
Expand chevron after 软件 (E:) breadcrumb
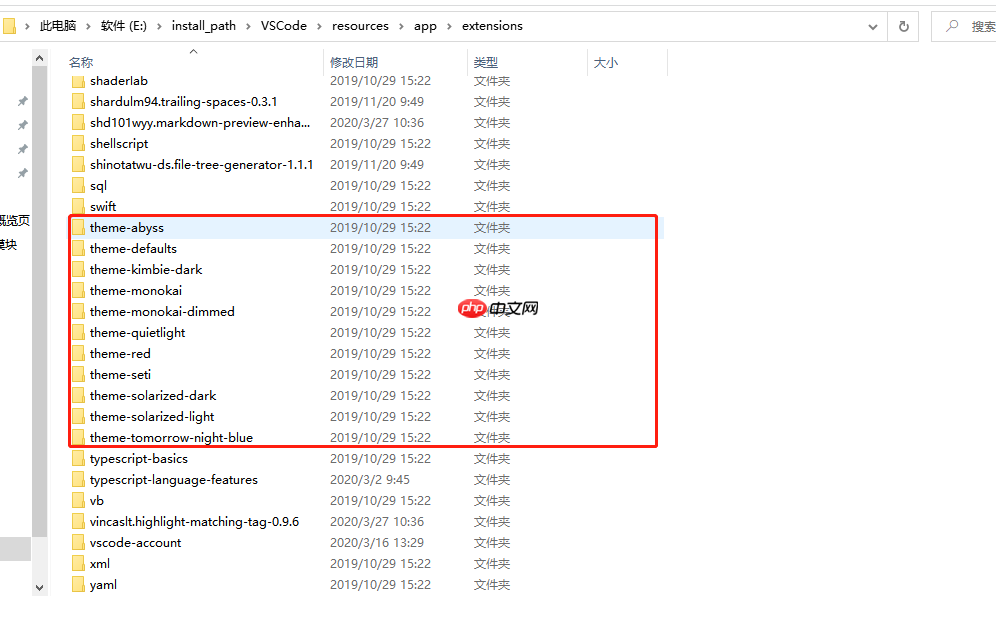159,27
